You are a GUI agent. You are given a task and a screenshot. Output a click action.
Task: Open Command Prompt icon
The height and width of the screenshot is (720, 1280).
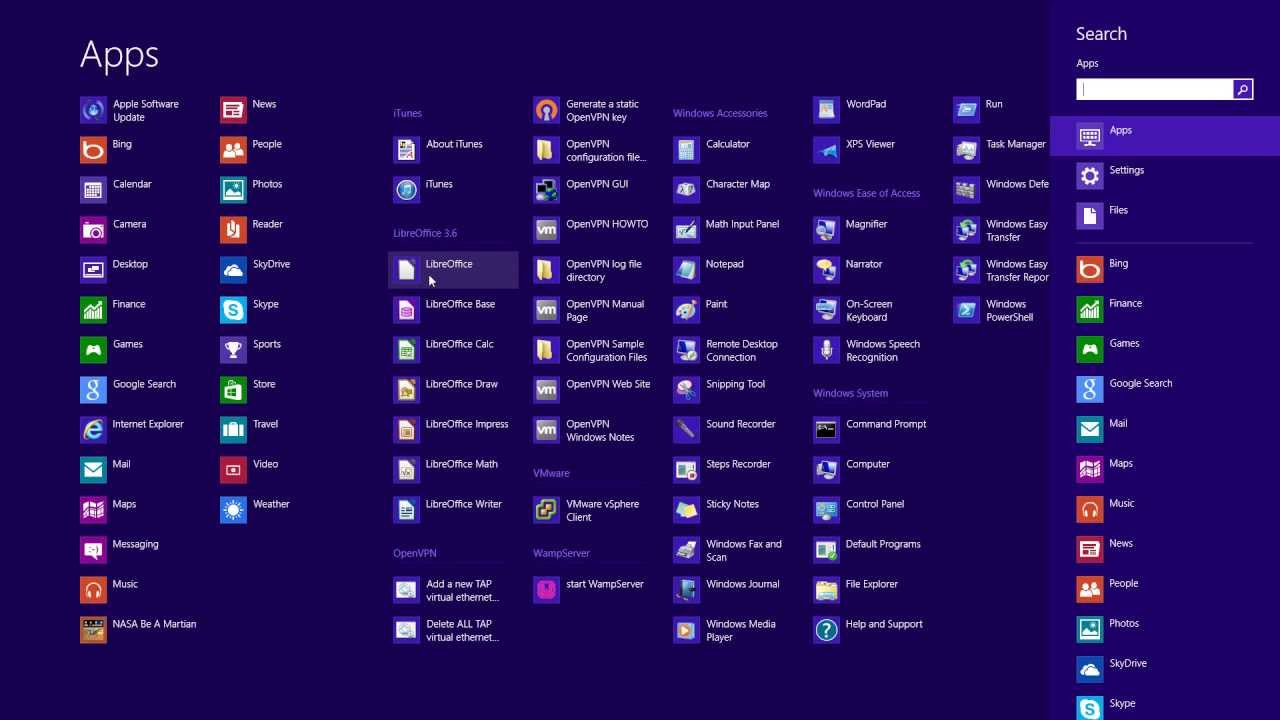coord(826,430)
